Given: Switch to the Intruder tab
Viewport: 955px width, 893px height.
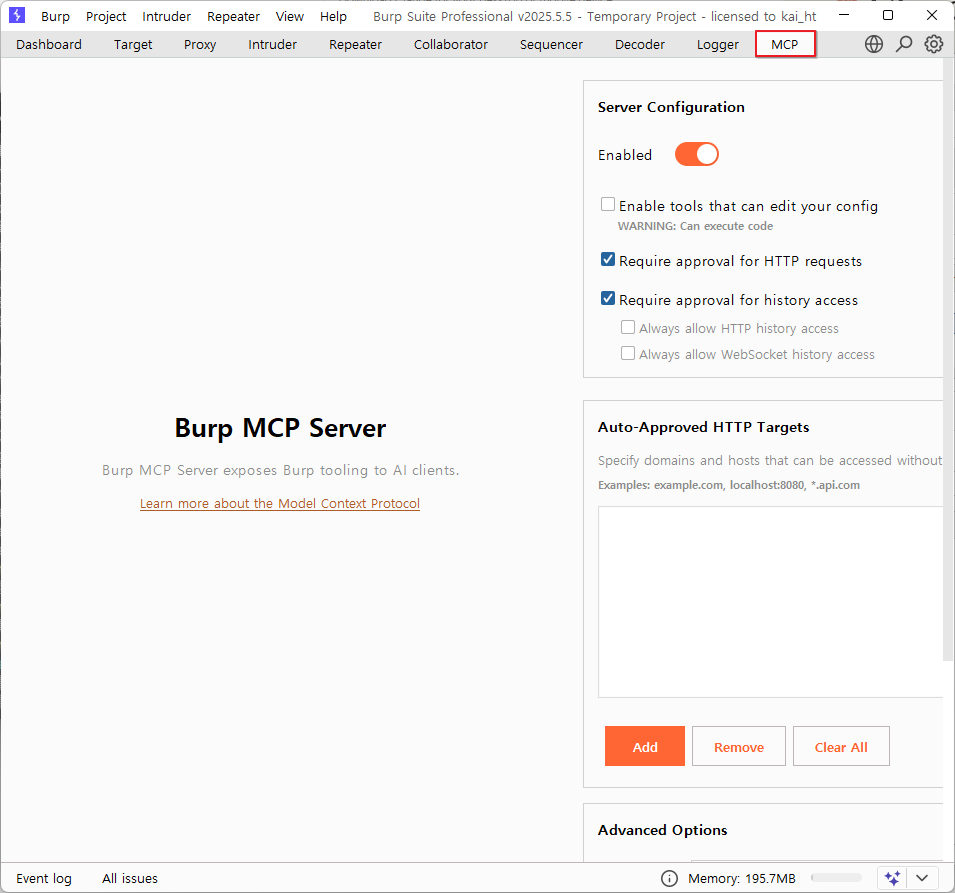Looking at the screenshot, I should (272, 44).
